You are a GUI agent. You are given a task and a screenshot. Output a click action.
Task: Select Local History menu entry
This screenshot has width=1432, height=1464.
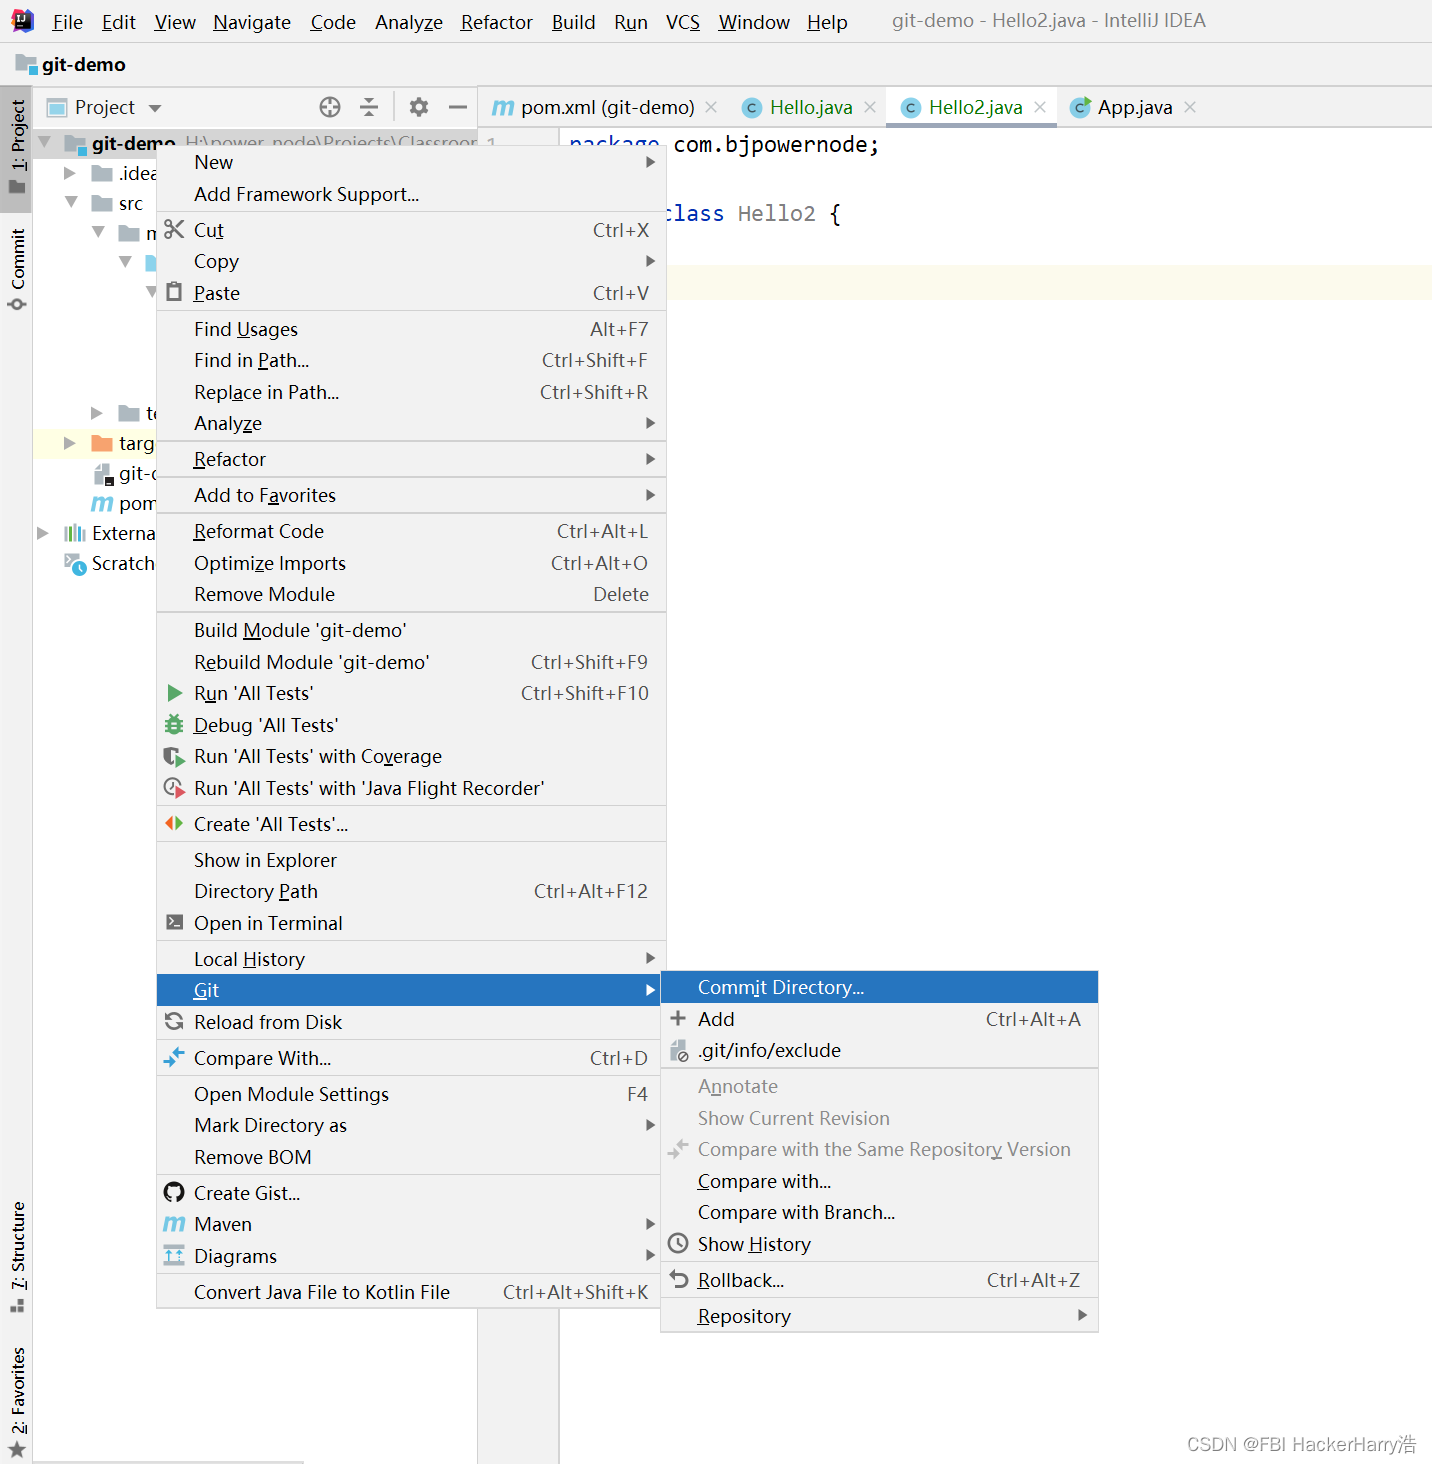[411, 959]
